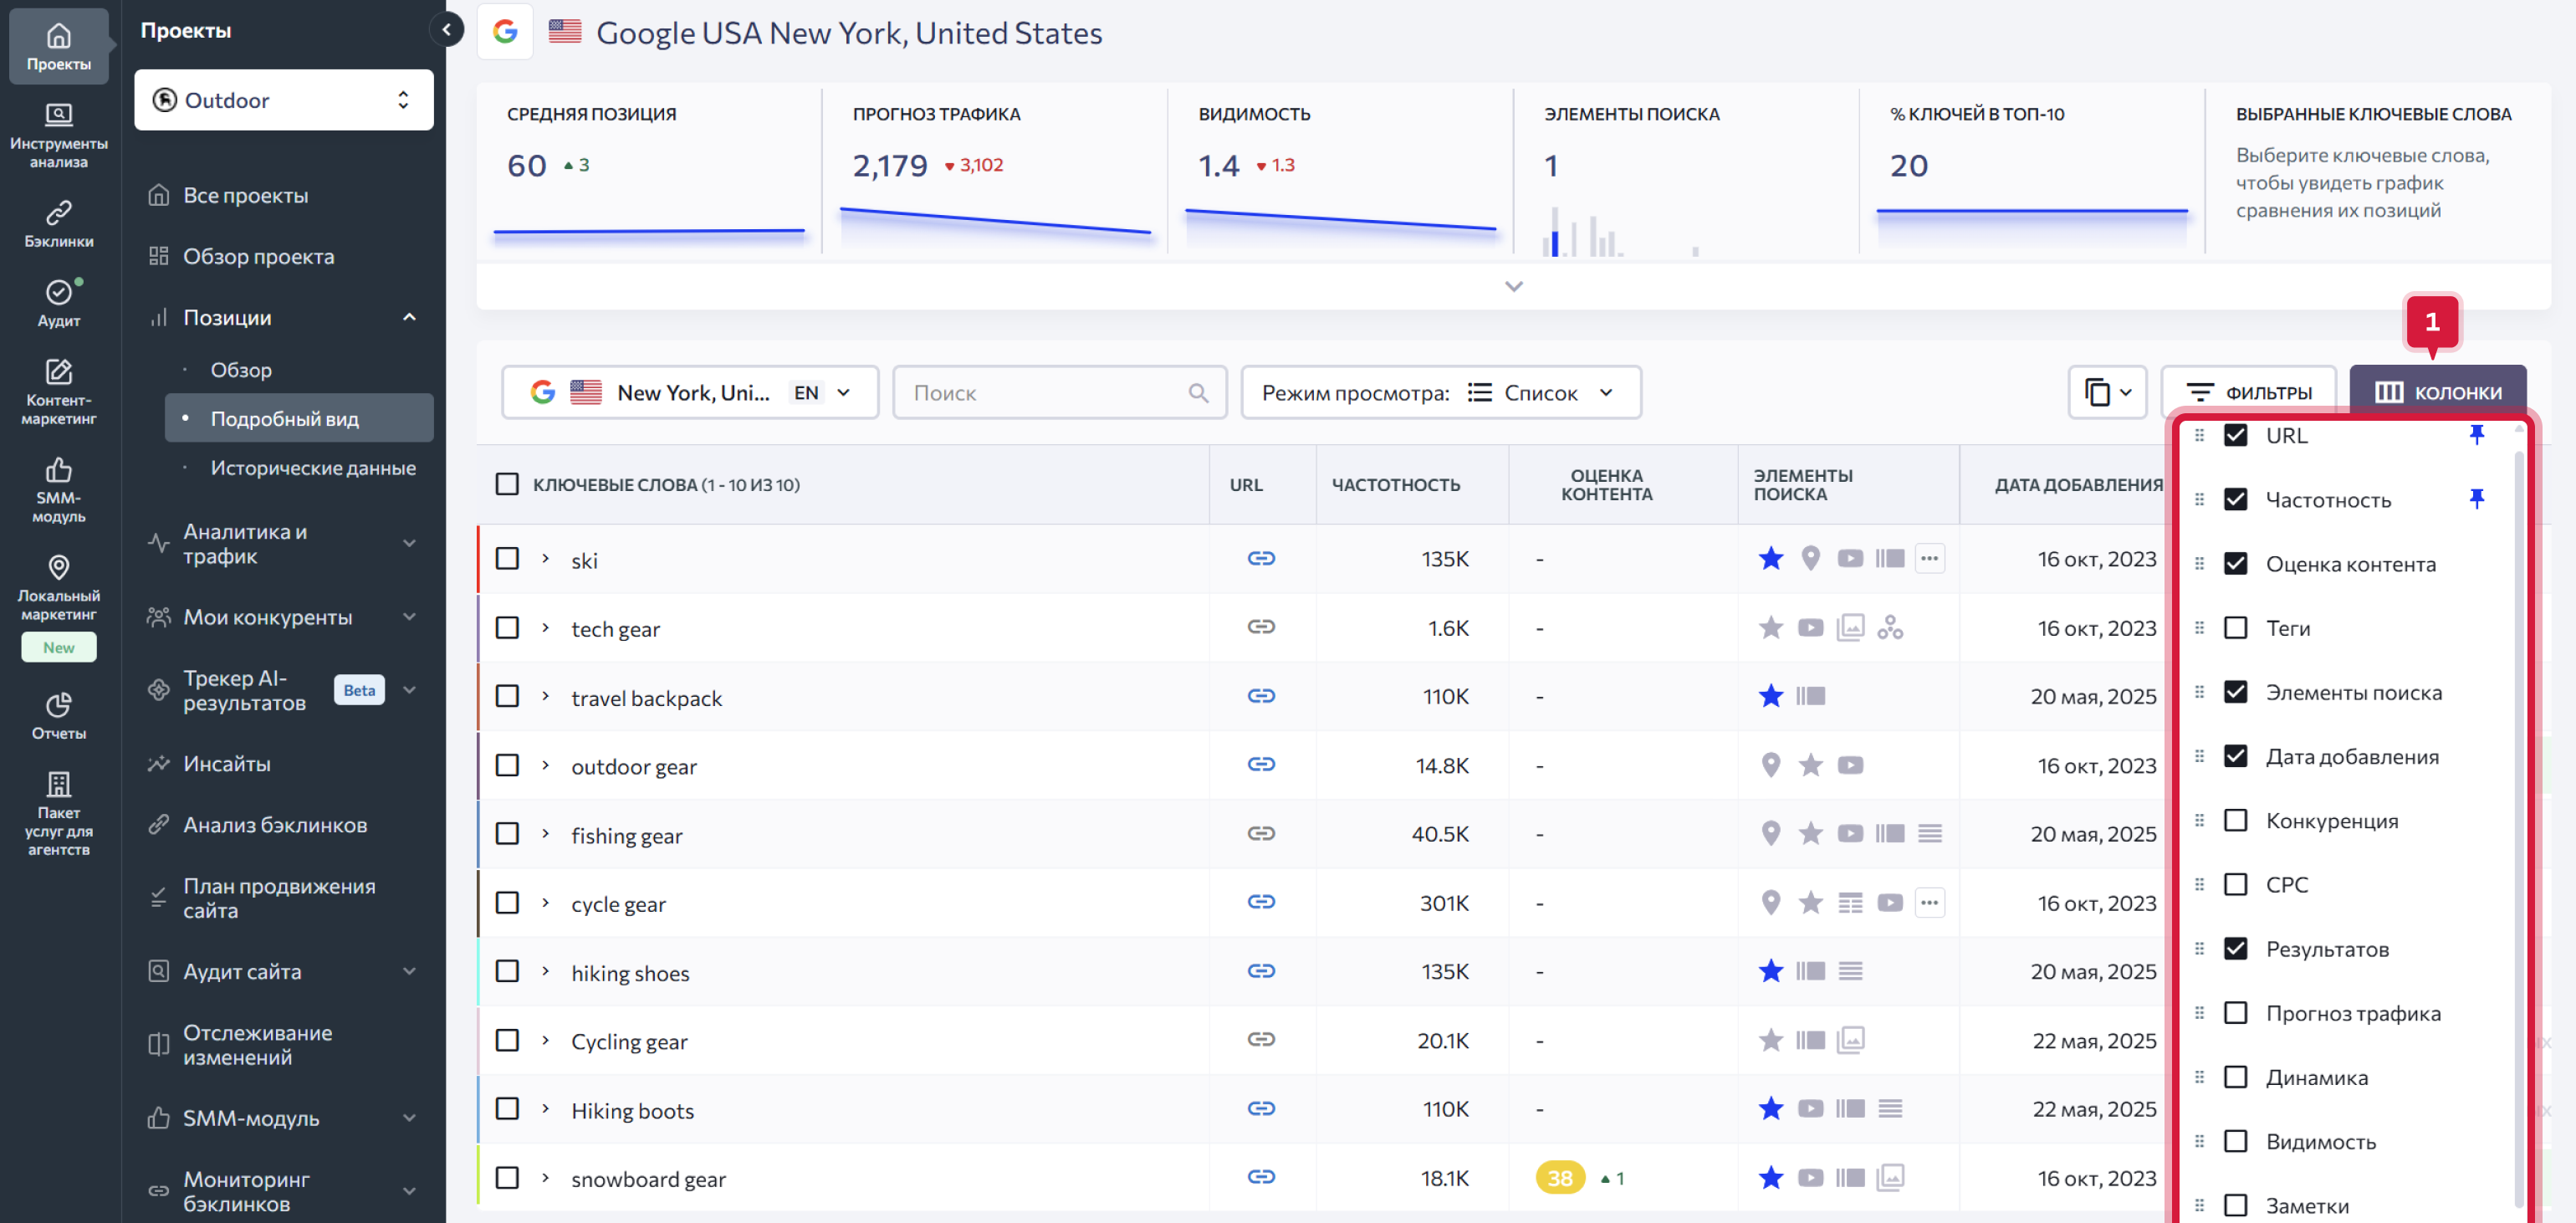Viewport: 2576px width, 1223px height.
Task: Expand the ski keyword row
Action: point(546,558)
